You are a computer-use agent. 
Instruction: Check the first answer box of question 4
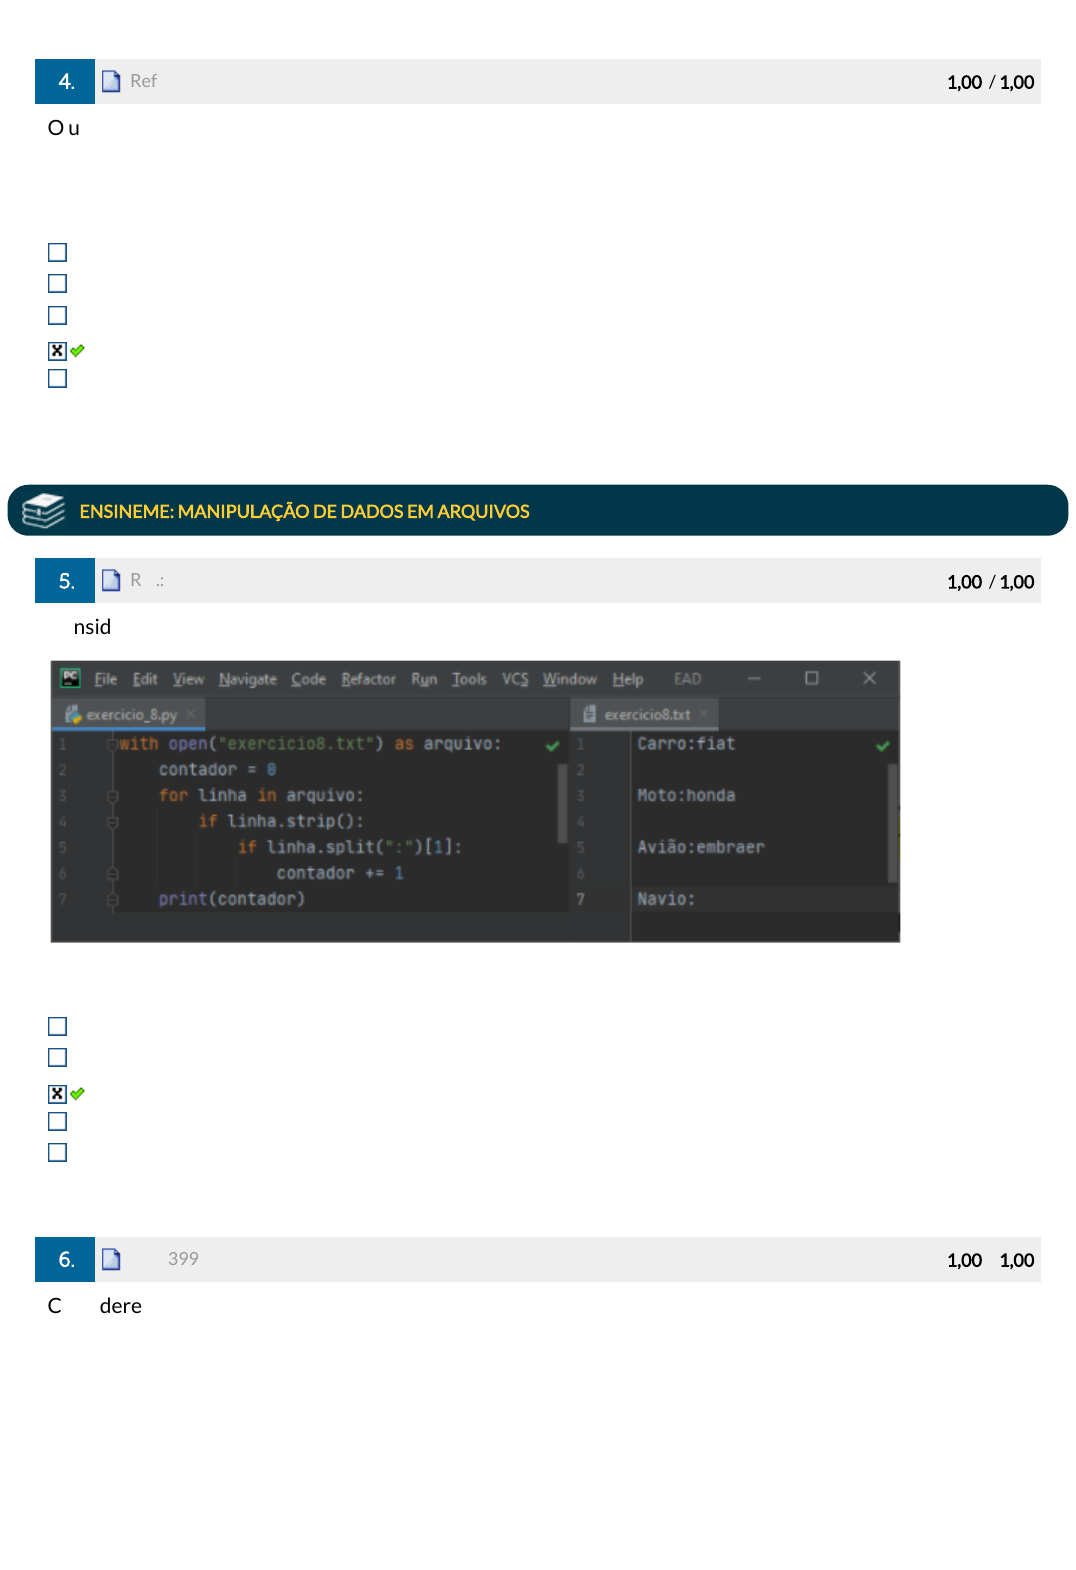[58, 252]
